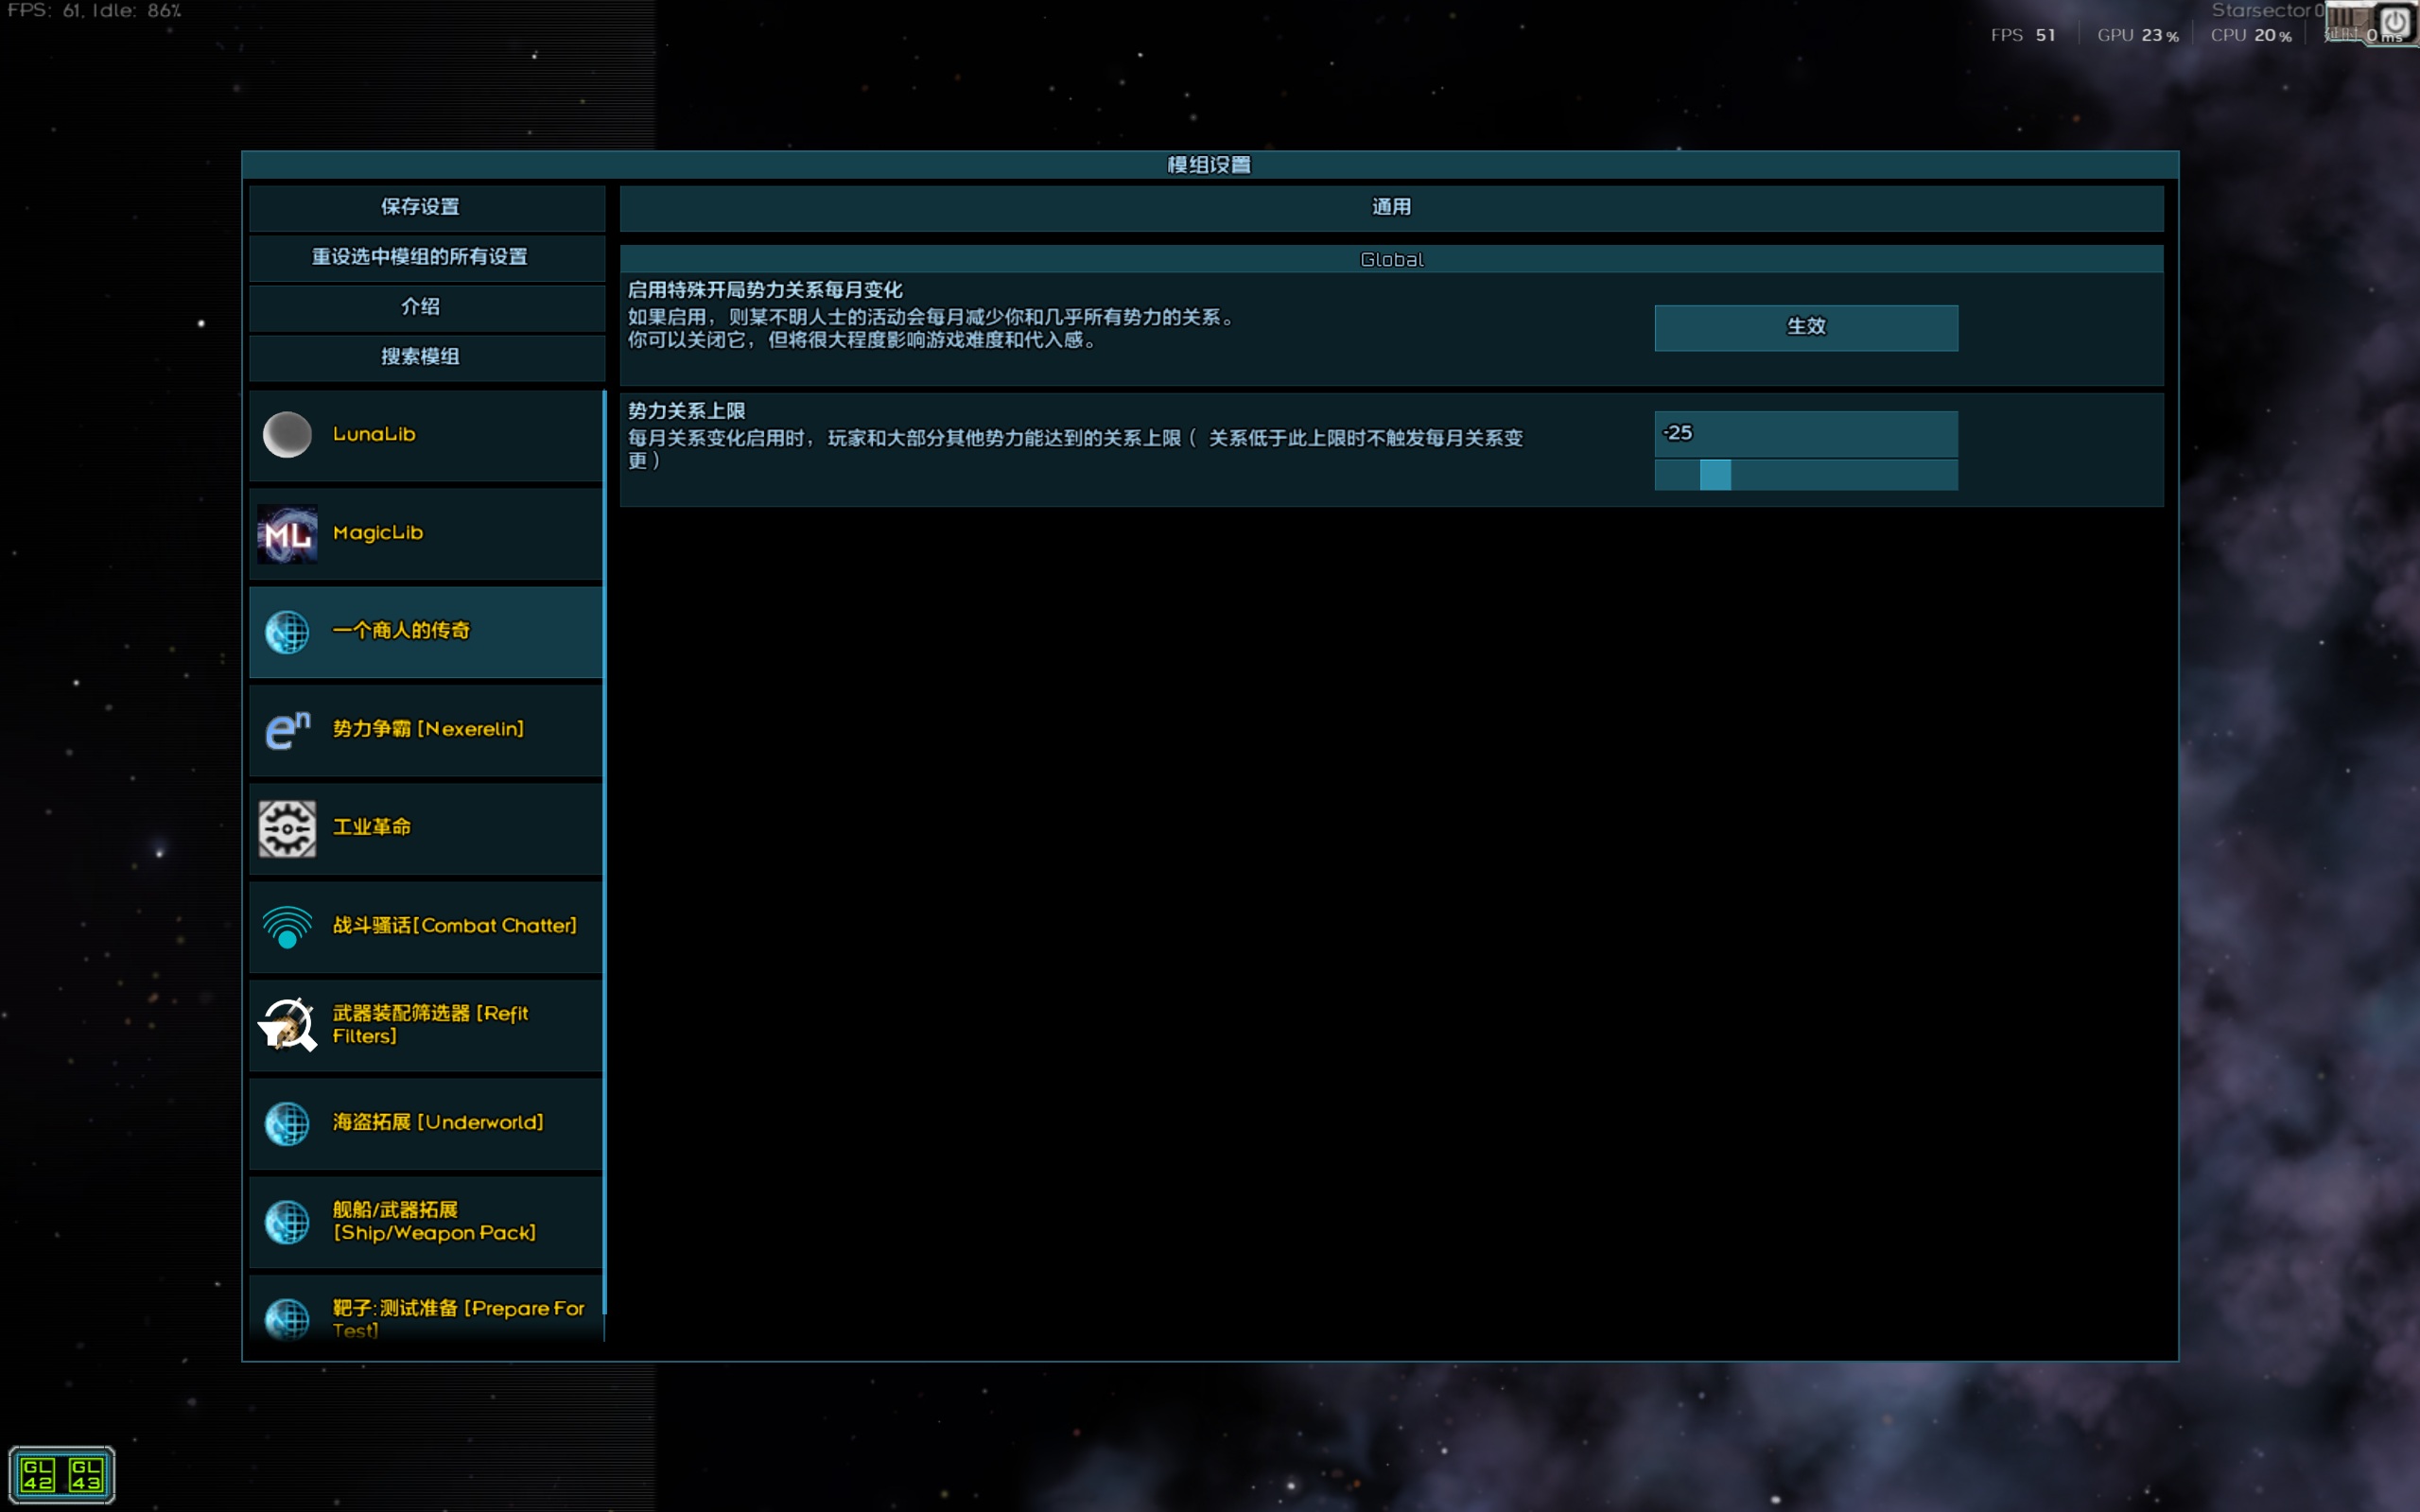Open the 通用 settings tab
This screenshot has height=1512, width=2420.
tap(1390, 208)
